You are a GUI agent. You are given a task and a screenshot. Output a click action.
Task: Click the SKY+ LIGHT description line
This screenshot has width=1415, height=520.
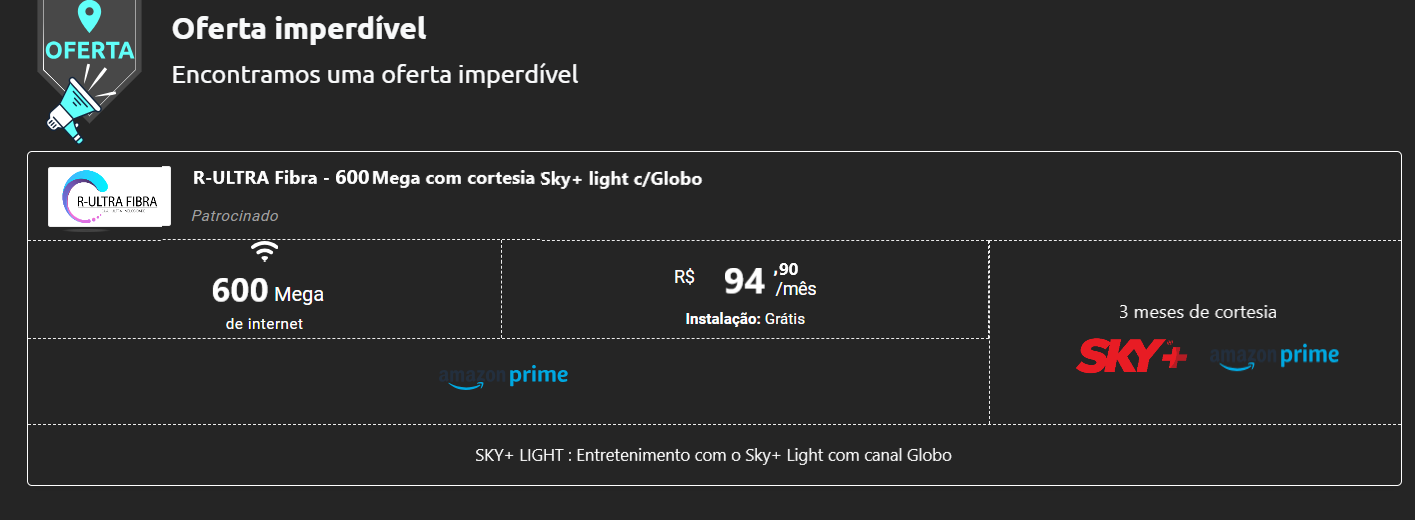pos(713,455)
